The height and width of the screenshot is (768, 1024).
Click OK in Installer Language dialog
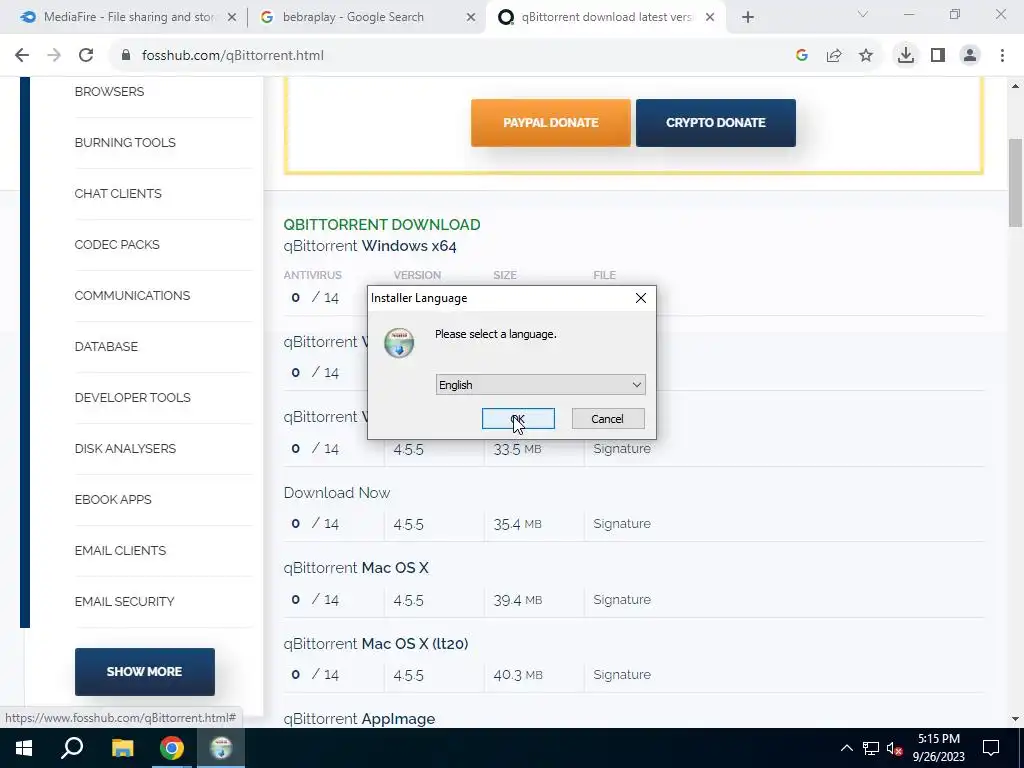518,419
